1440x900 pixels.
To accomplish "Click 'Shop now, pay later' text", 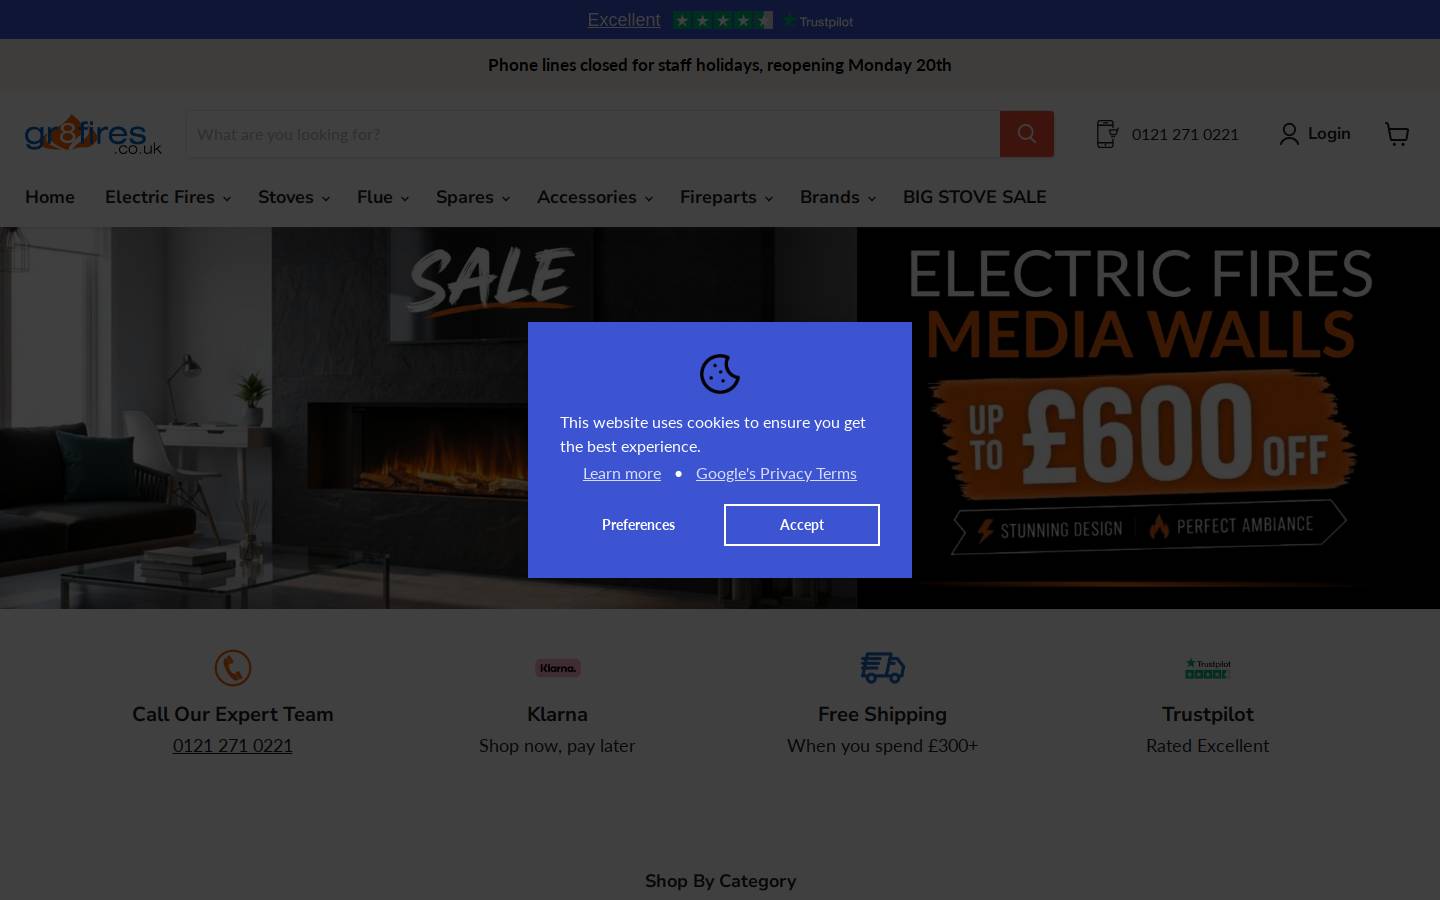I will pyautogui.click(x=557, y=746).
